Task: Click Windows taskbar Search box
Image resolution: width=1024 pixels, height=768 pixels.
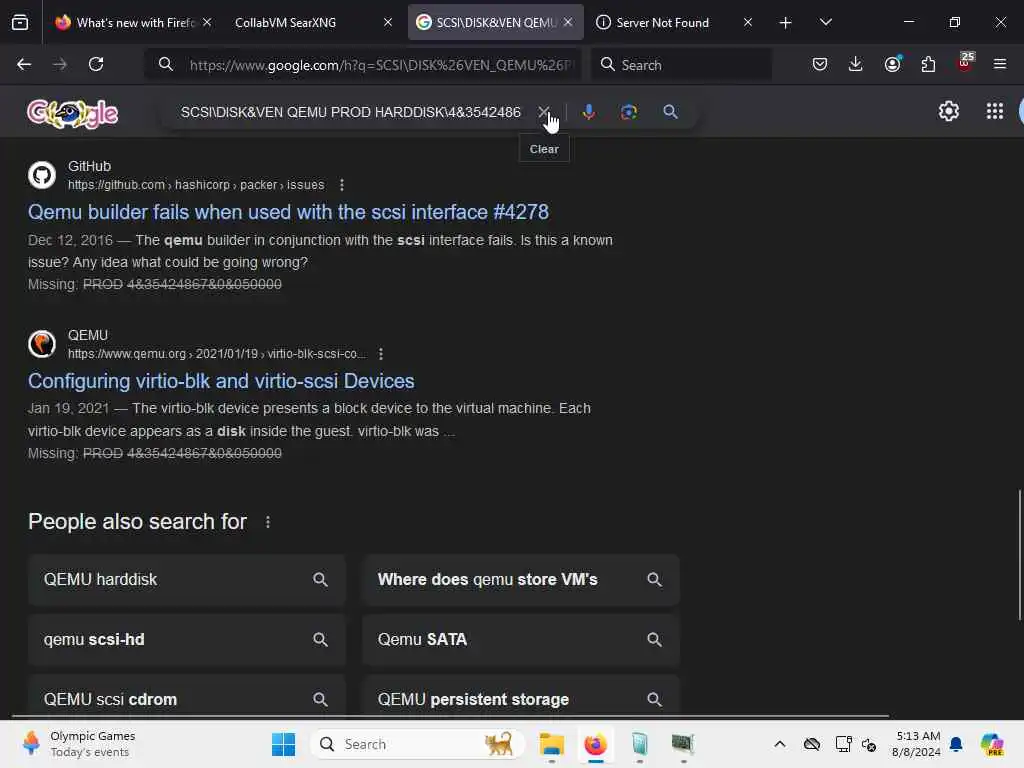Action: point(419,744)
